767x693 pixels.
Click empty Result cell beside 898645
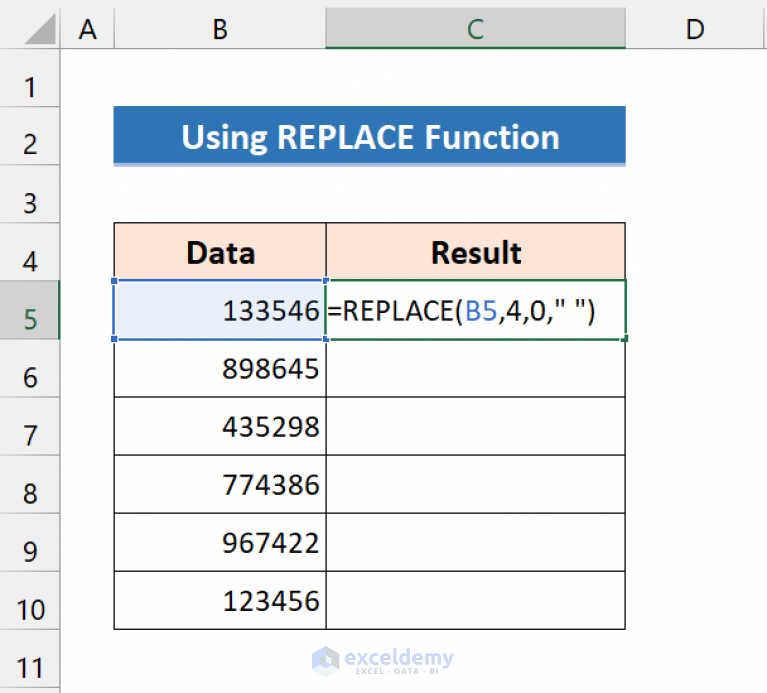click(475, 368)
